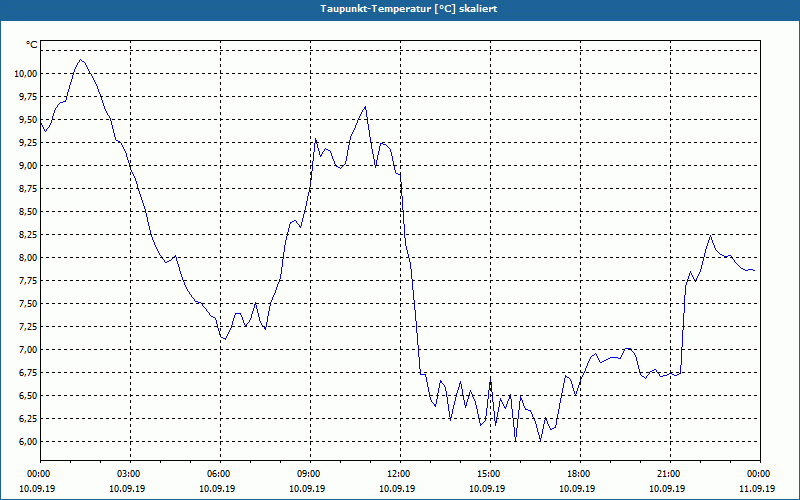Click the 8,25 y-axis value
This screenshot has height=500, width=800.
pyautogui.click(x=27, y=234)
